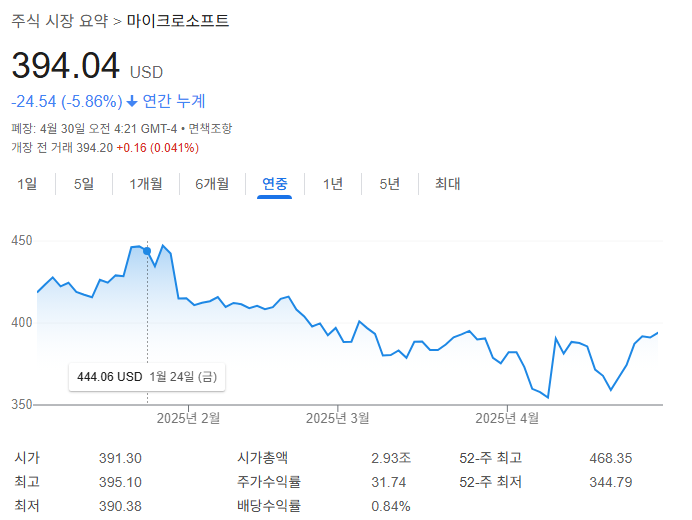Click the 2025년 3월 axis label
692x520 pixels.
(x=338, y=418)
